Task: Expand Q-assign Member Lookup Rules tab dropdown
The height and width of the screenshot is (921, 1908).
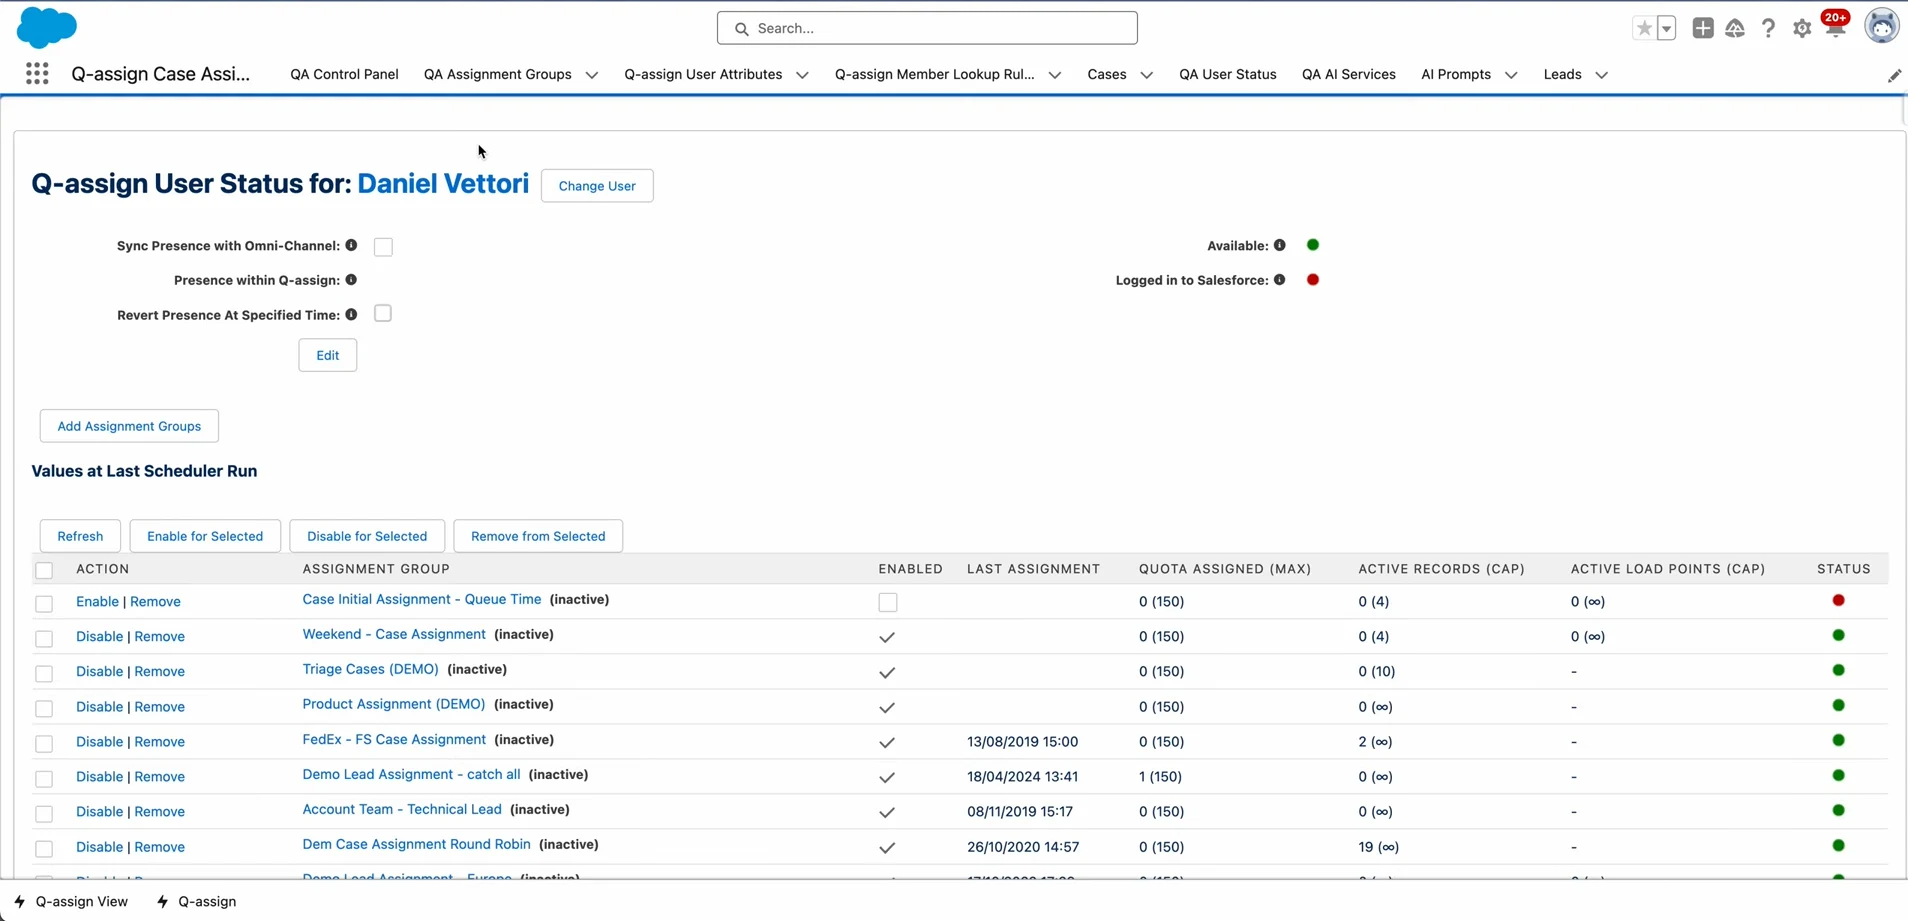Action: click(x=1054, y=75)
